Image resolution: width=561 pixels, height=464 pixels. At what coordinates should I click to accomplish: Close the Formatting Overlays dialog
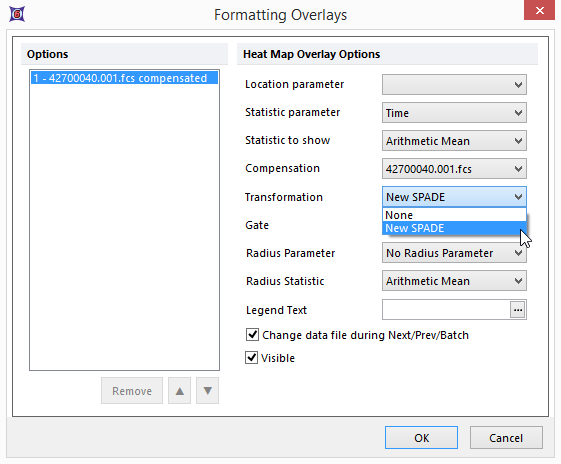[x=540, y=10]
